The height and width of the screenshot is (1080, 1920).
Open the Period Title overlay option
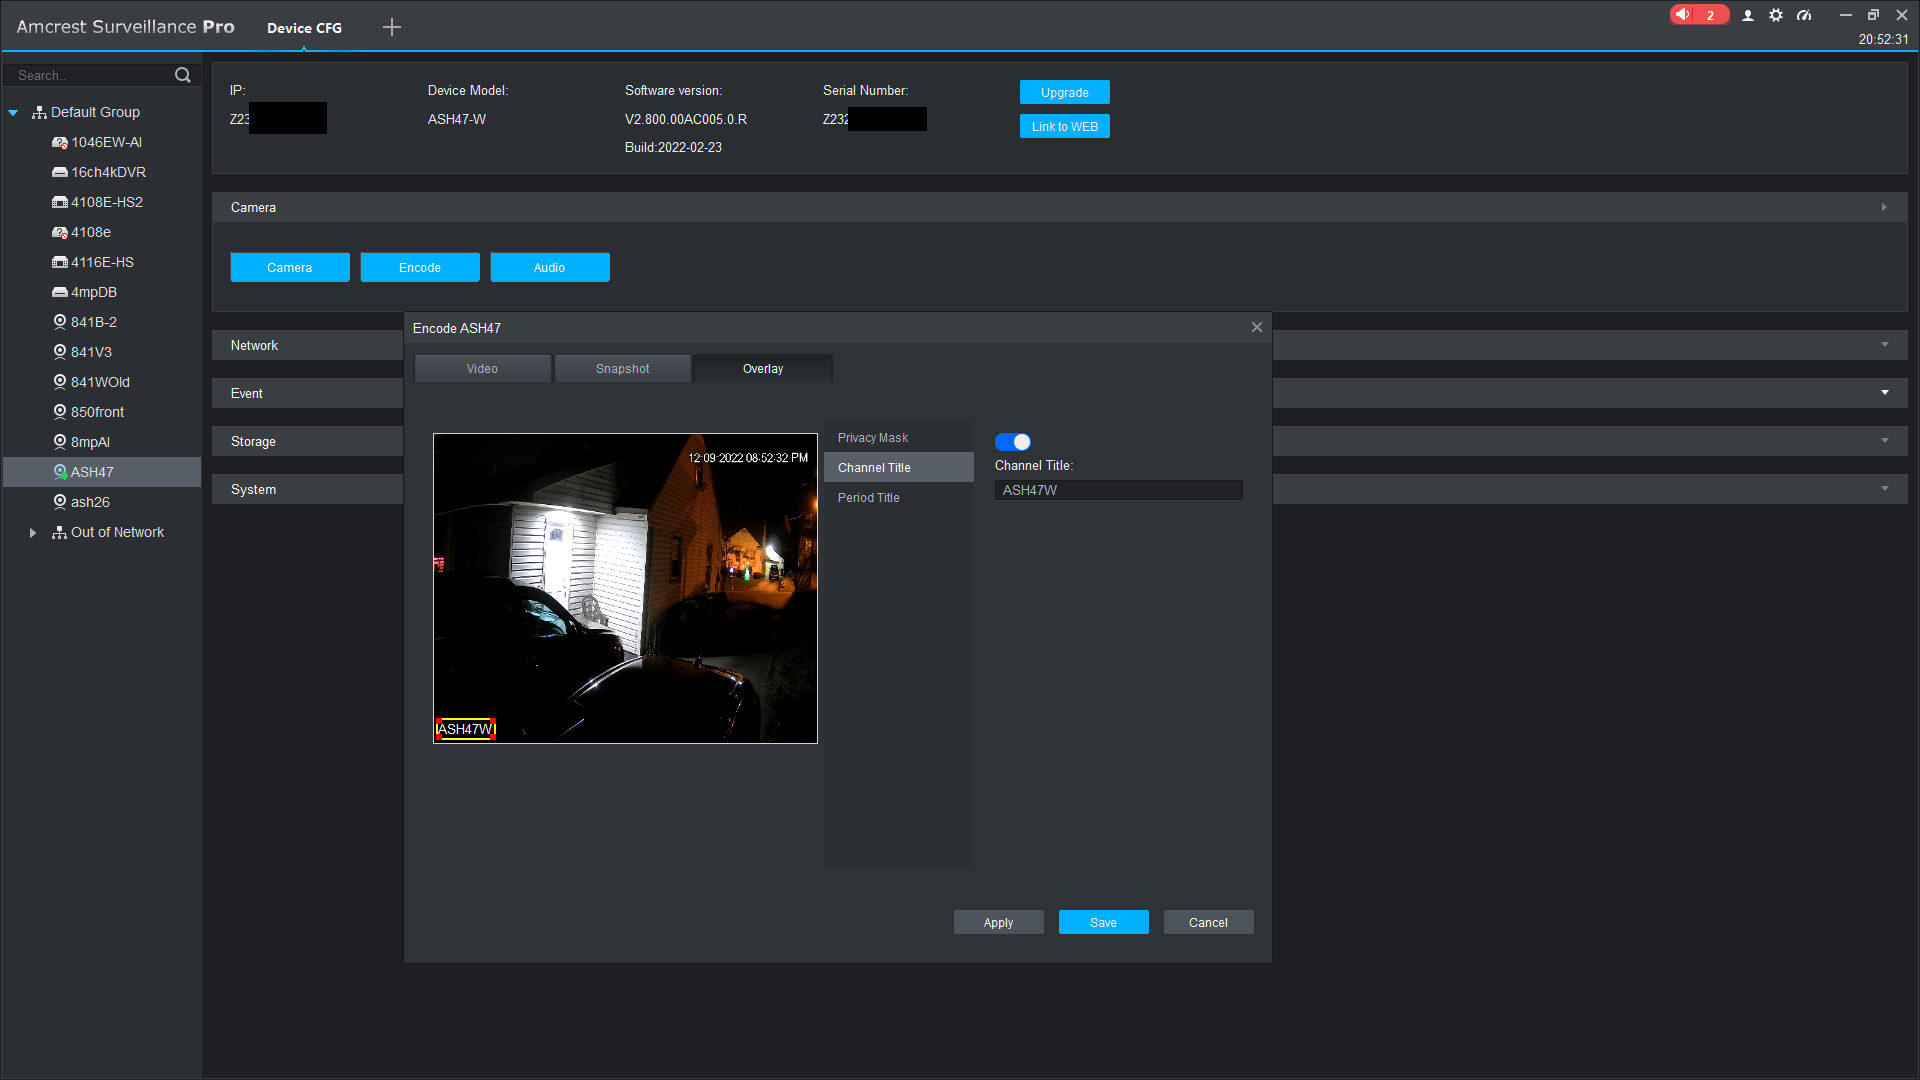[898, 498]
